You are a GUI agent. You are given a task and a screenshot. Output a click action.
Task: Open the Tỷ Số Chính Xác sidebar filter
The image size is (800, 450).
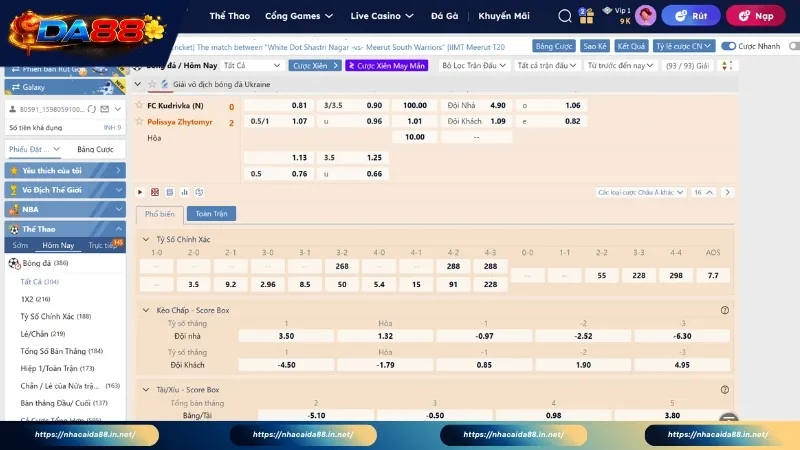tap(56, 316)
